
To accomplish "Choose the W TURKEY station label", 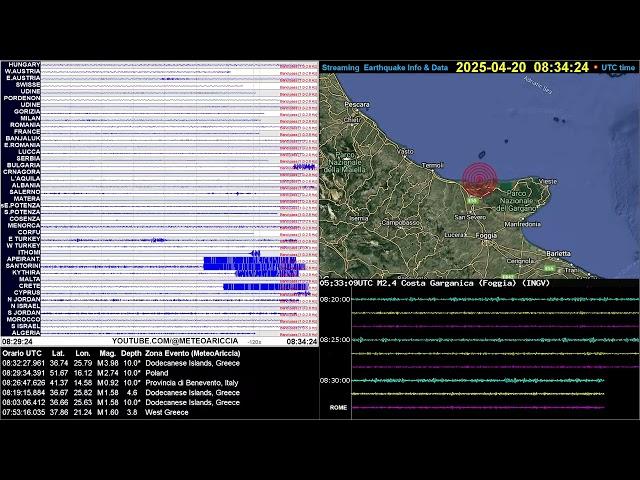I will click(24, 245).
